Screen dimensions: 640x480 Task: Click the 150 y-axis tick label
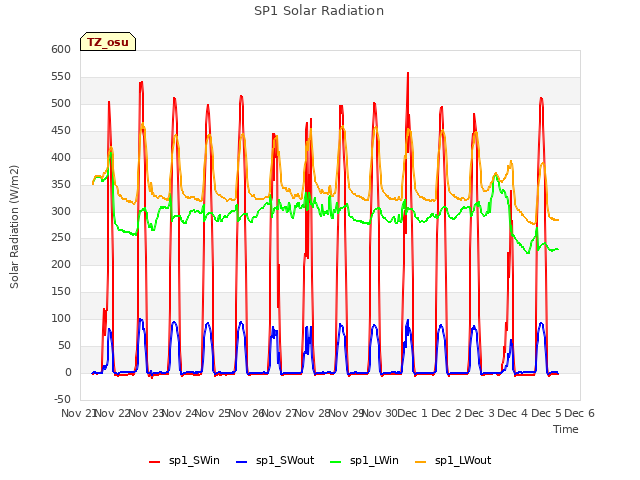pyautogui.click(x=61, y=291)
